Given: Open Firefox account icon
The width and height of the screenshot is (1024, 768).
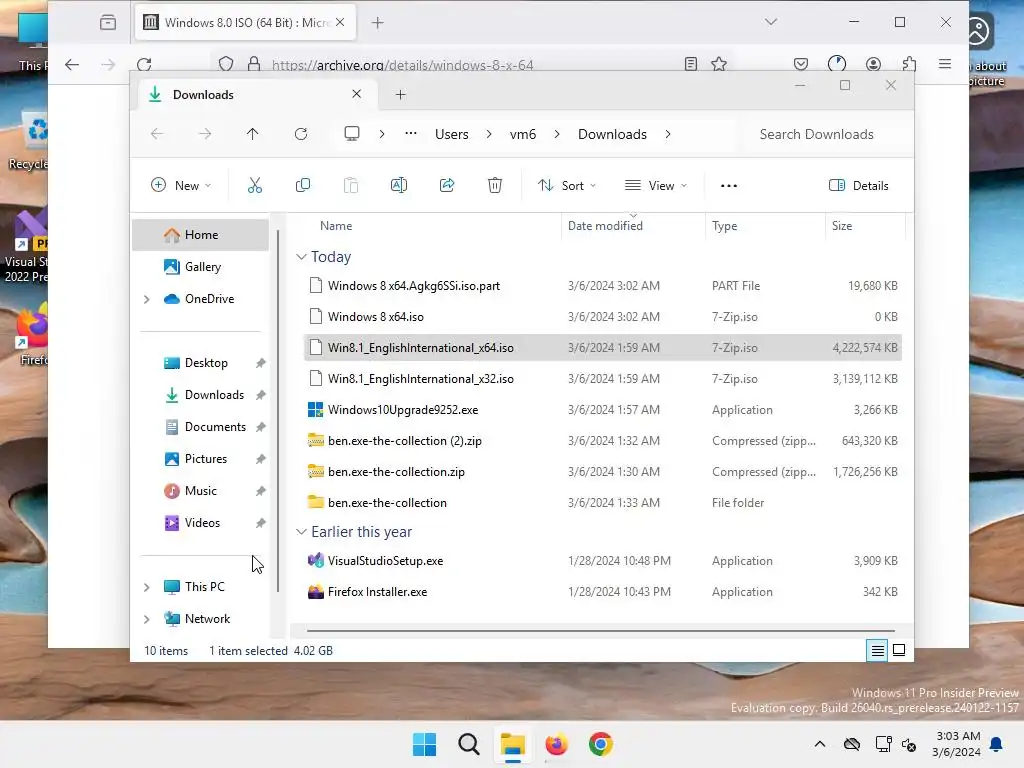Looking at the screenshot, I should [x=873, y=64].
